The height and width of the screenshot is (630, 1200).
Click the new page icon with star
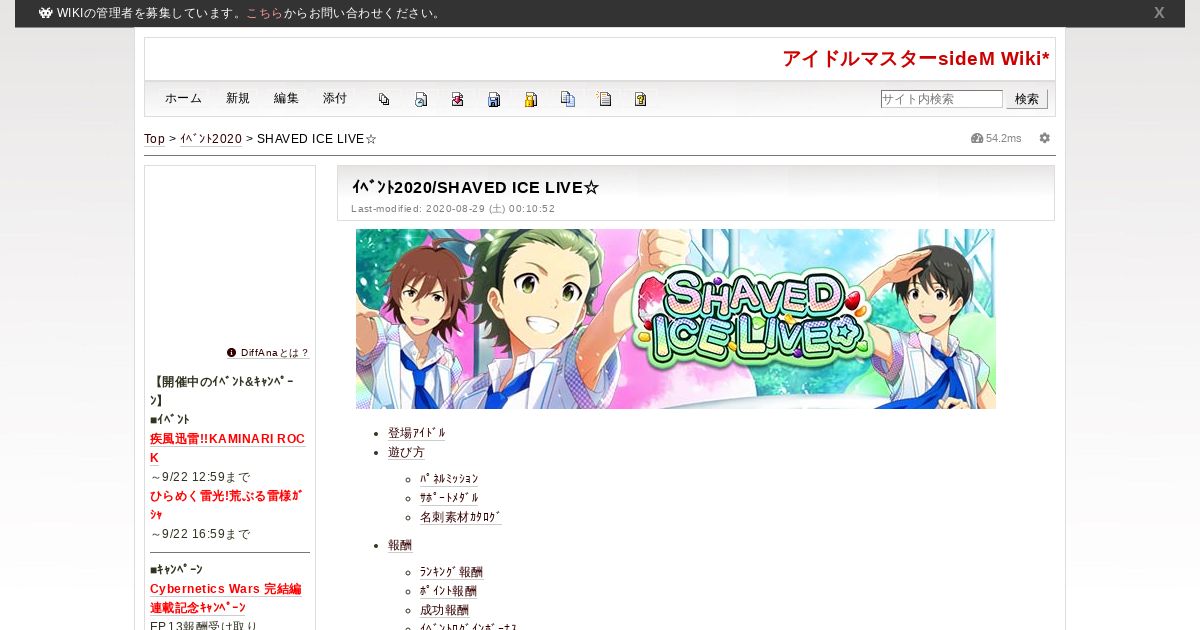(604, 99)
